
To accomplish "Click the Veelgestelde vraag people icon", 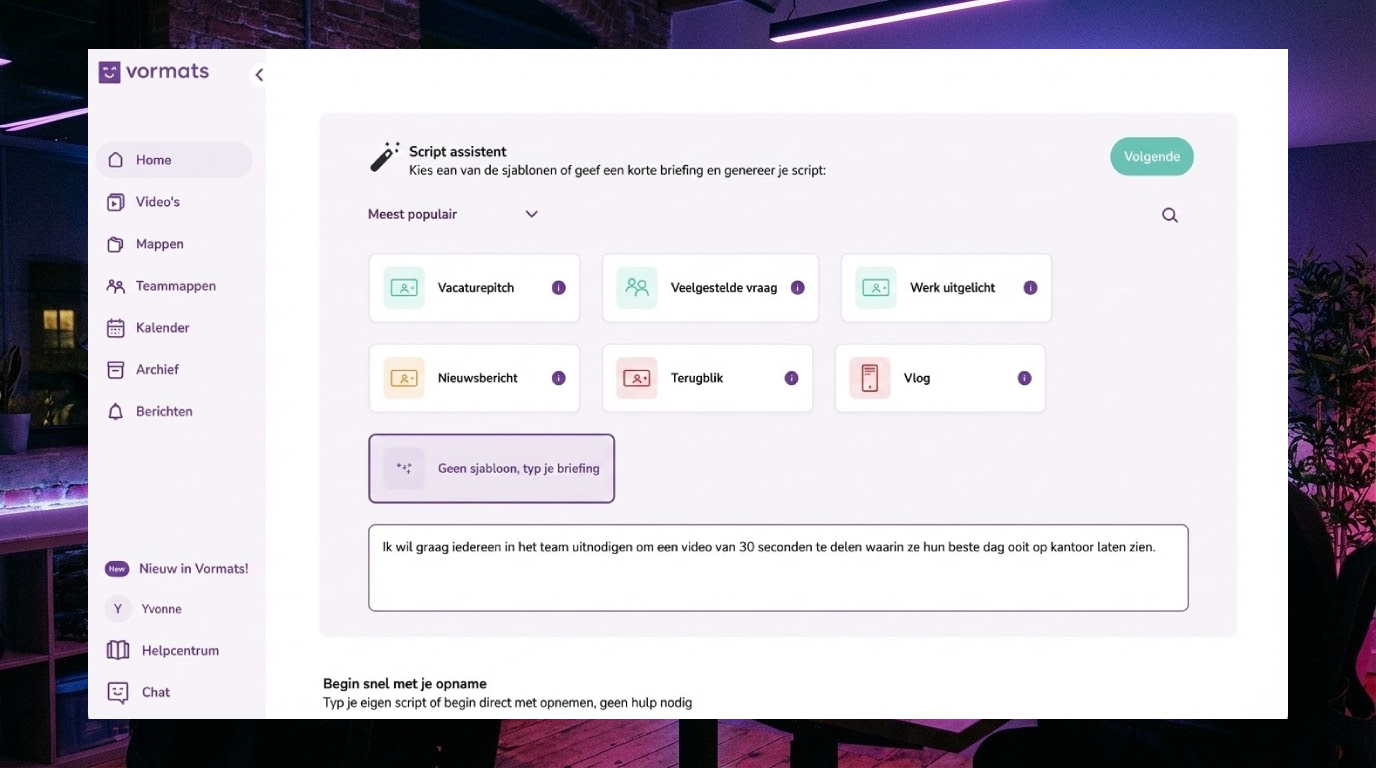I will [x=637, y=287].
